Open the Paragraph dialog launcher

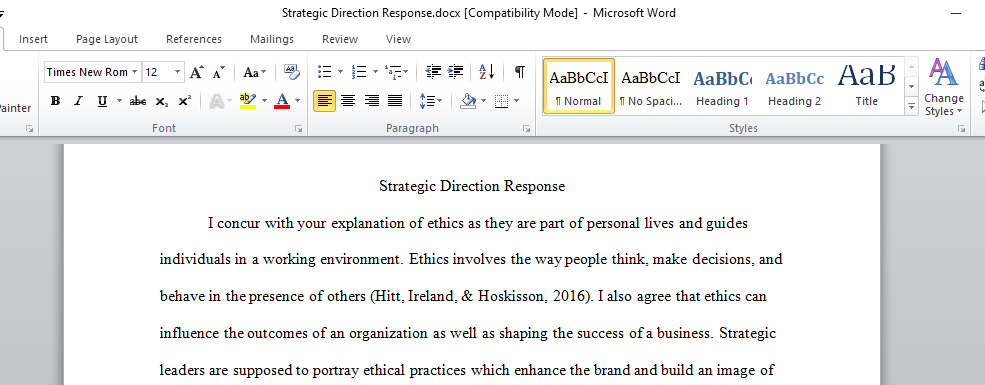pyautogui.click(x=526, y=129)
